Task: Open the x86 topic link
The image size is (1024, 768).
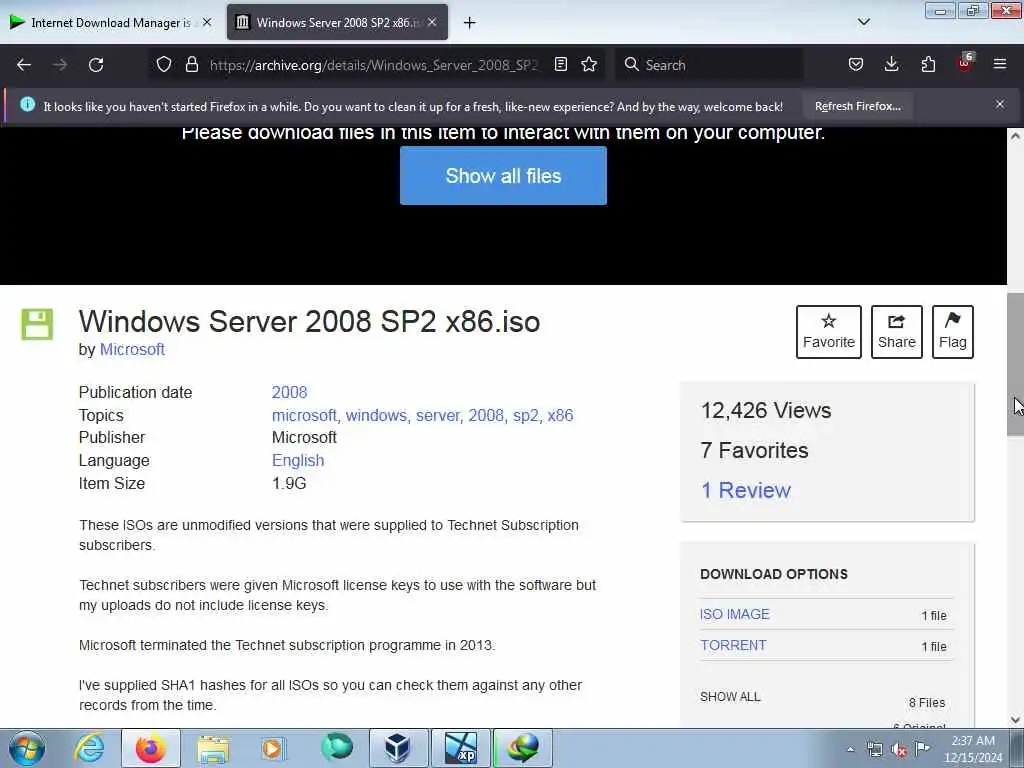Action: coord(560,415)
